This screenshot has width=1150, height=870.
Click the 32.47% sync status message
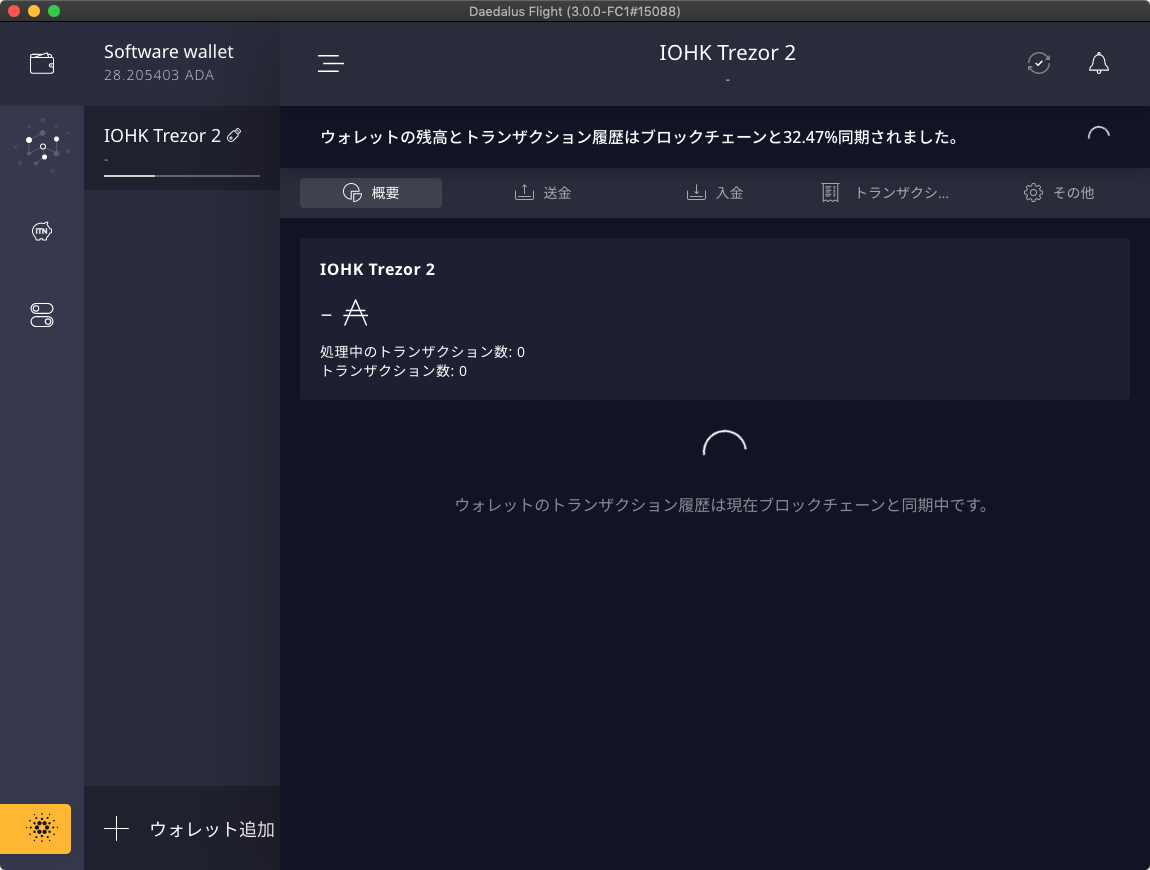pos(640,137)
